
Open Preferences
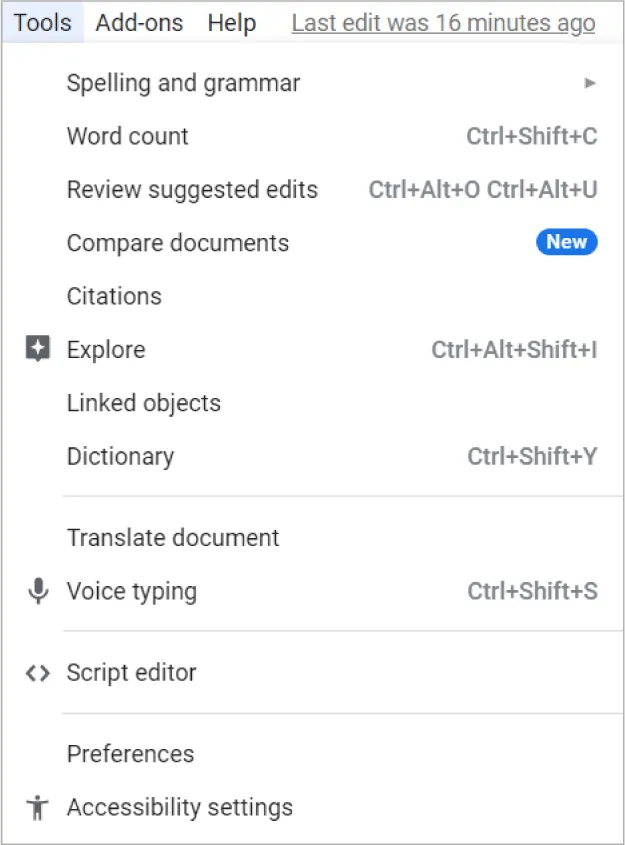[x=130, y=754]
